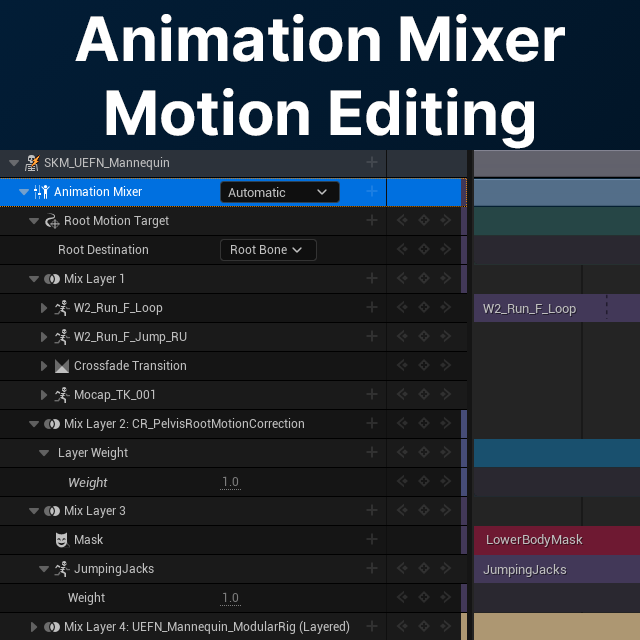This screenshot has width=640, height=640.
Task: Collapse the Root Motion Target row
Action: click(34, 221)
